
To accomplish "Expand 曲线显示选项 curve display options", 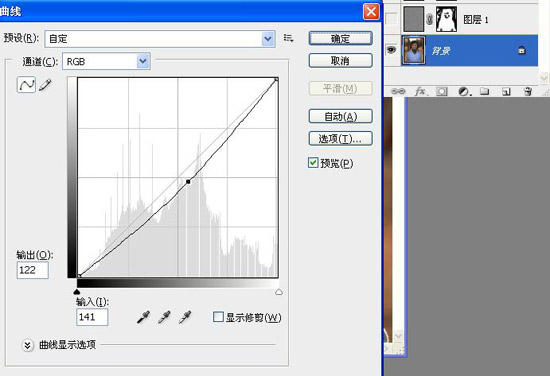I will point(27,345).
